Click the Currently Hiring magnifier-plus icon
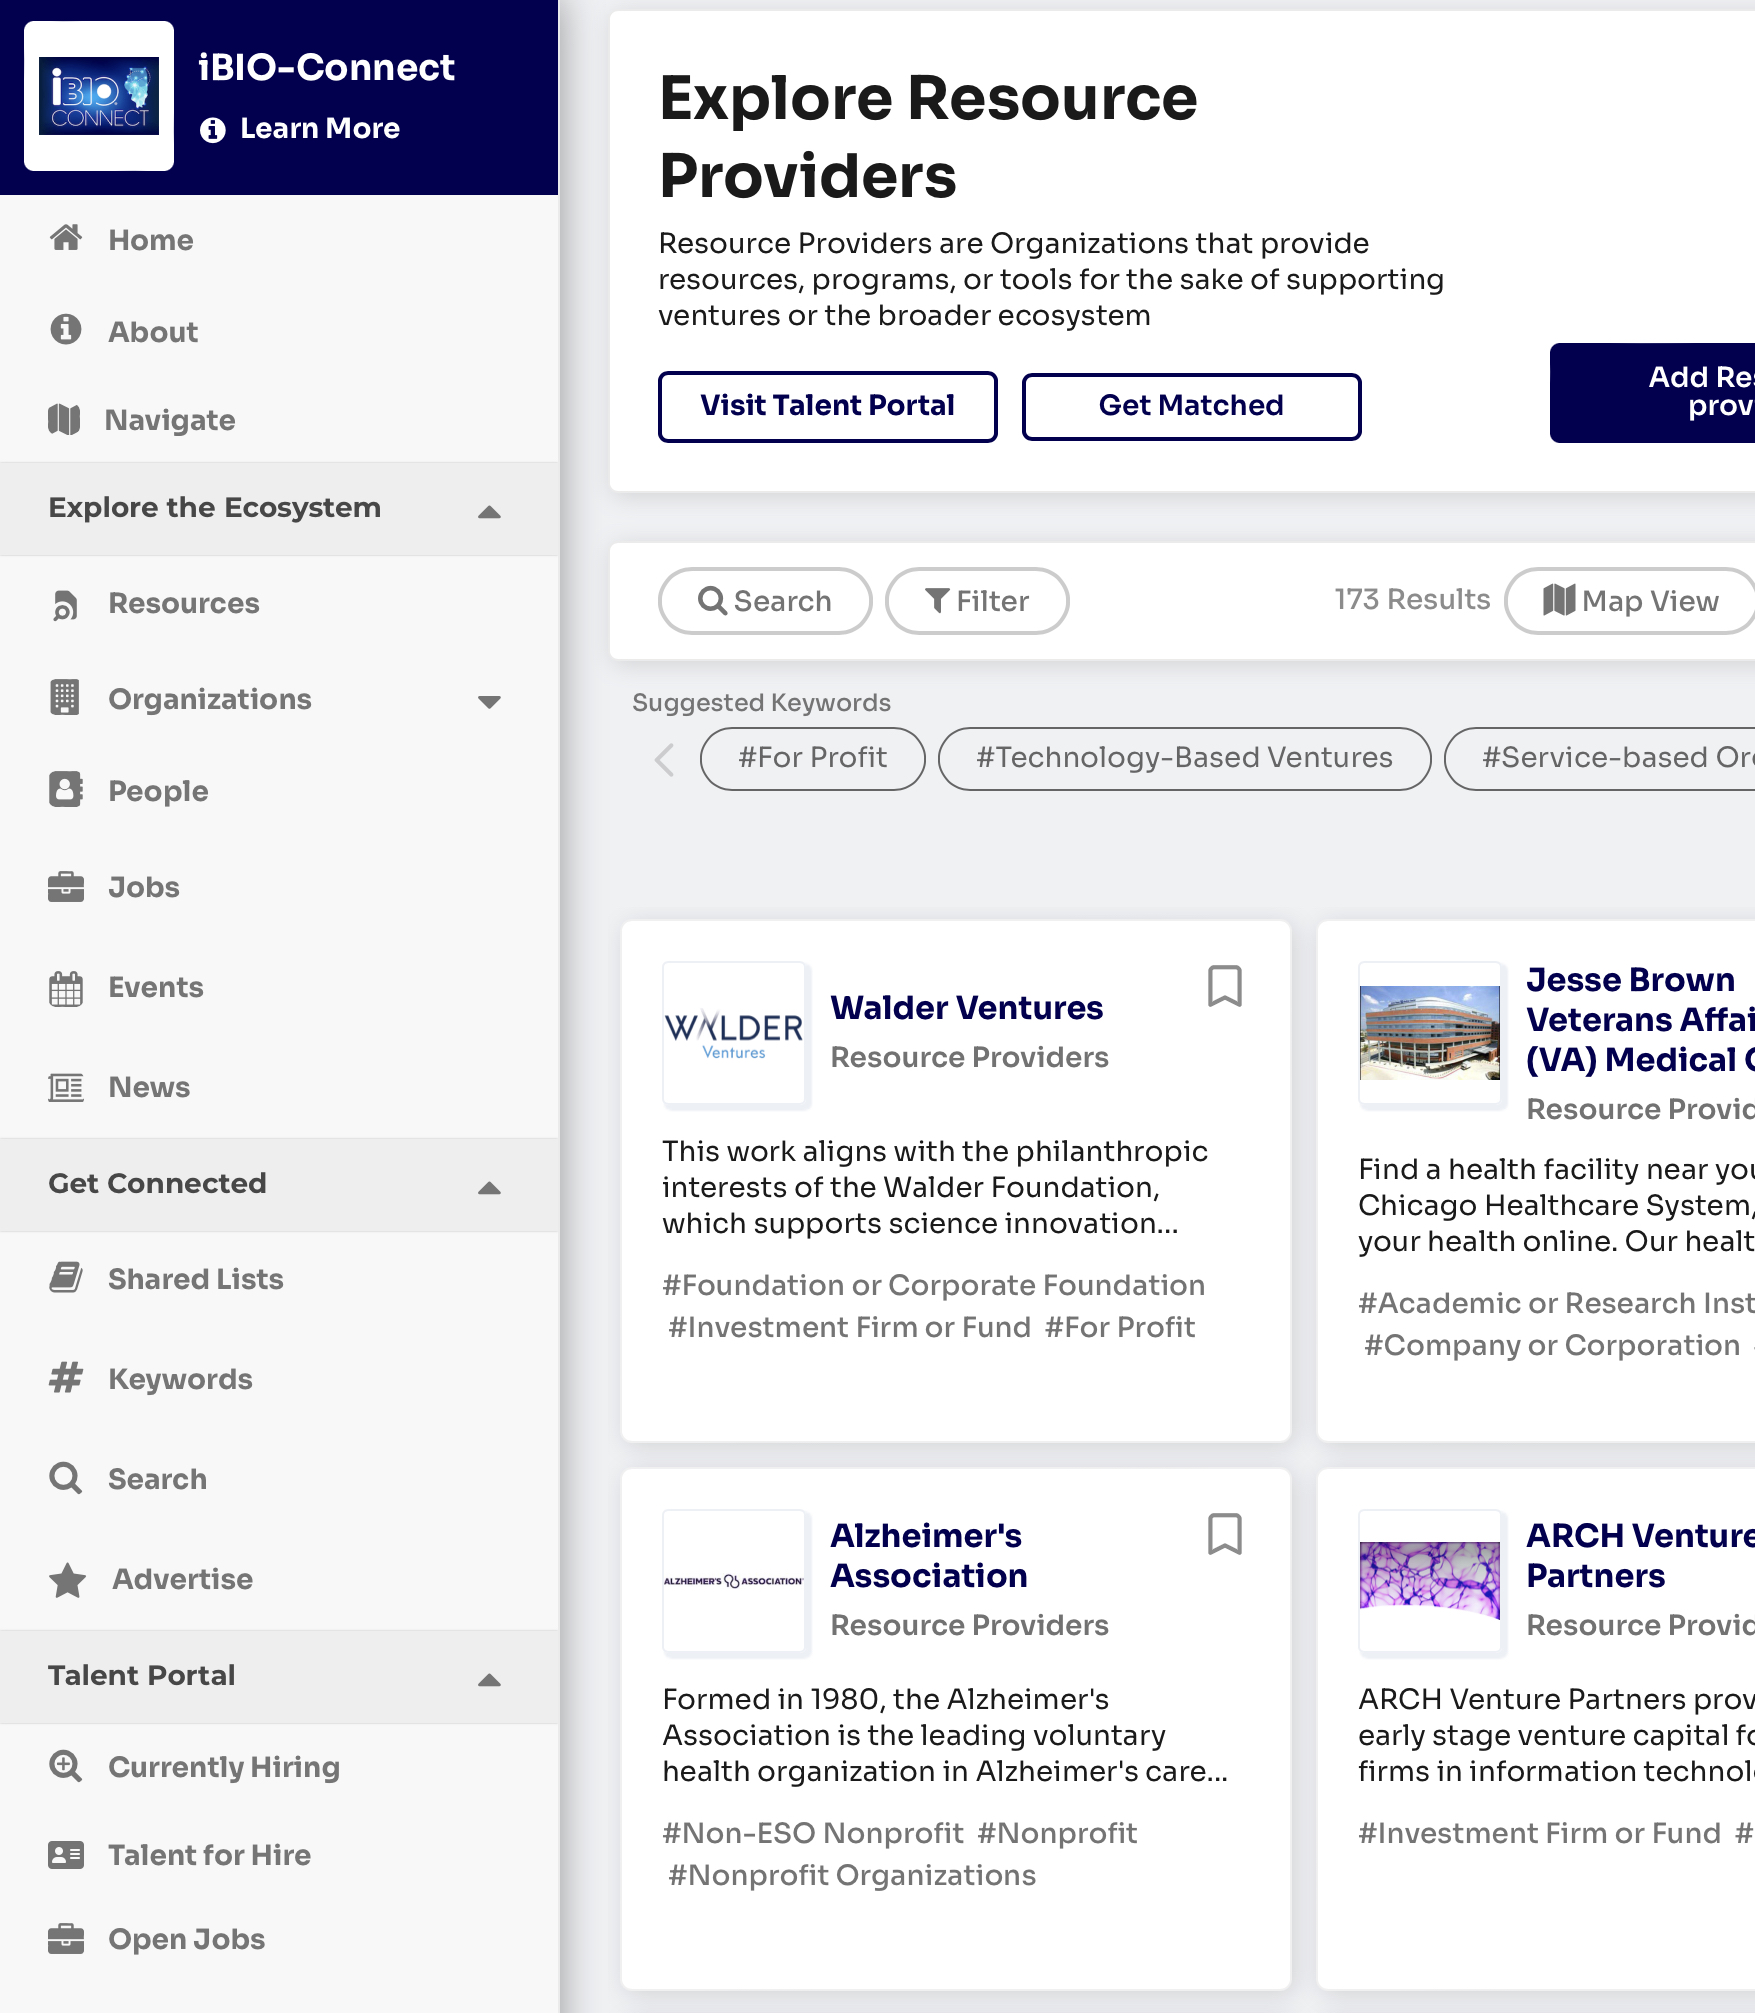 [x=66, y=1766]
